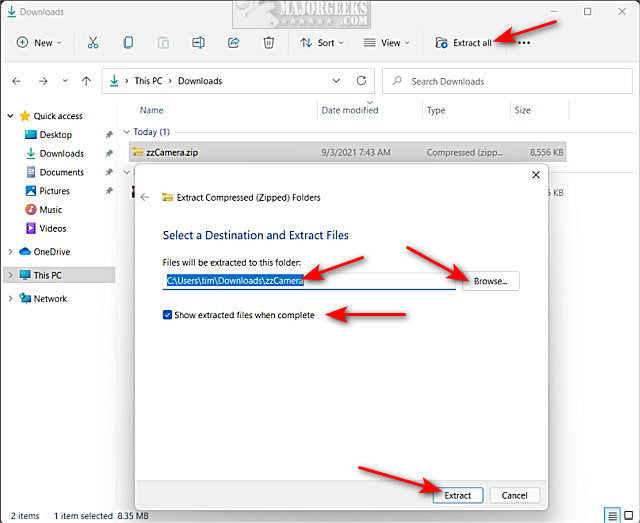Switch to details view icon in status bar
This screenshot has width=640, height=523.
613,516
